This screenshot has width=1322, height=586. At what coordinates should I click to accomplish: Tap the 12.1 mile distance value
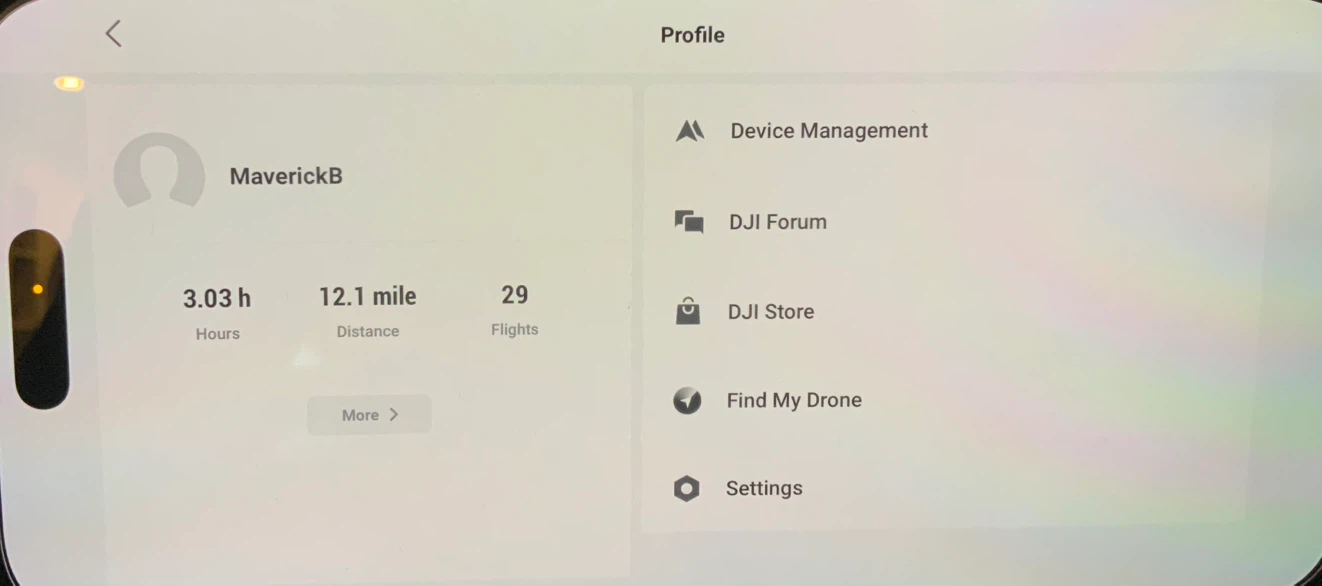pos(368,296)
